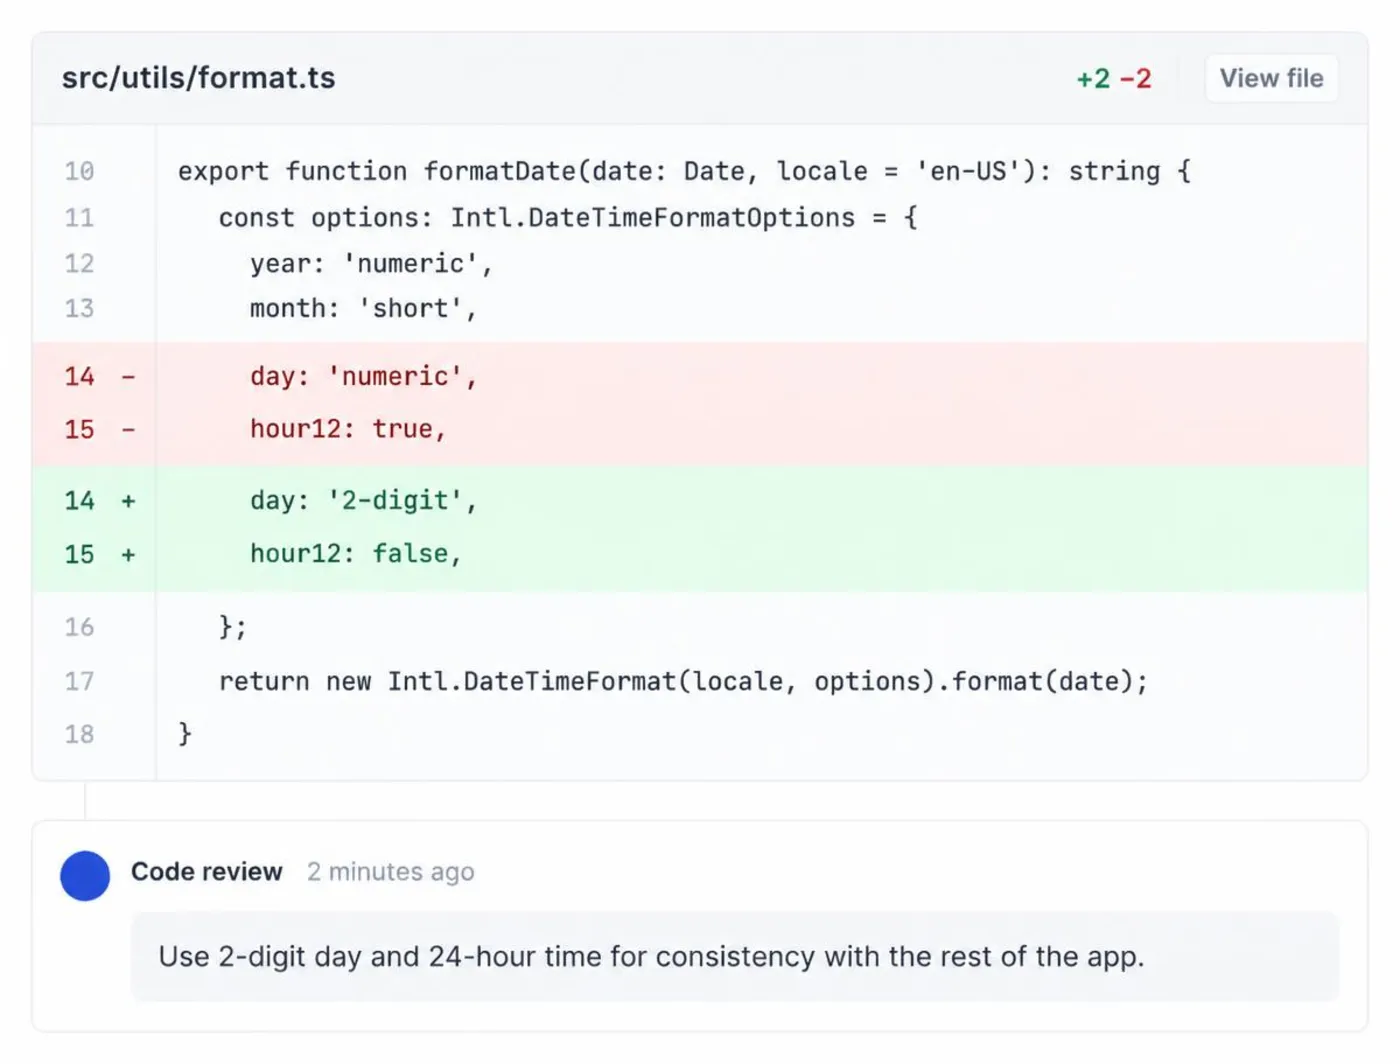This screenshot has width=1400, height=1064.
Task: Click the +2 additions count
Action: tap(1093, 79)
